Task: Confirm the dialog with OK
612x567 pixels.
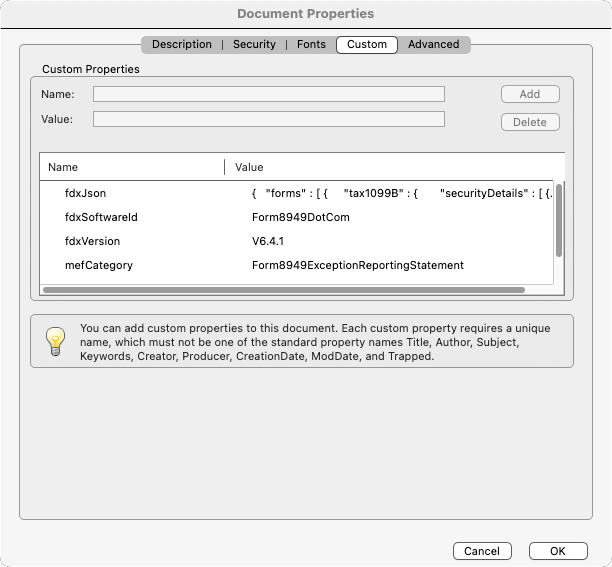Action: [x=557, y=551]
